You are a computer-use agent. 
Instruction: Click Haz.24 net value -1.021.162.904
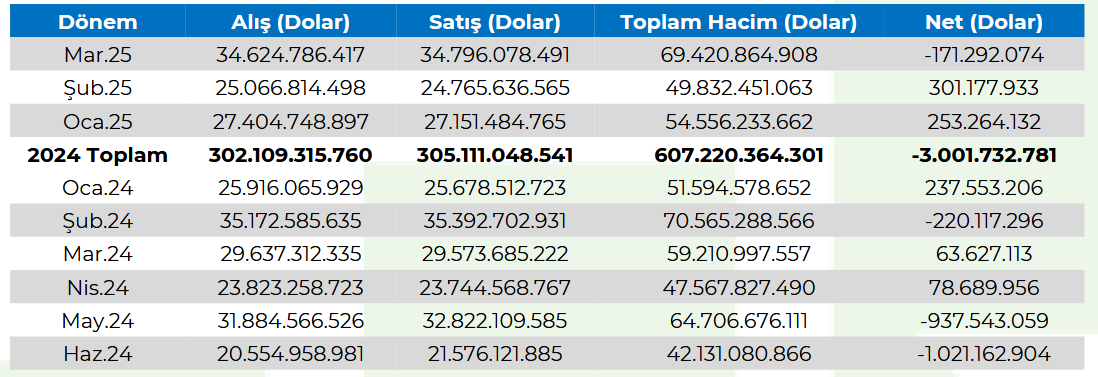pos(984,354)
